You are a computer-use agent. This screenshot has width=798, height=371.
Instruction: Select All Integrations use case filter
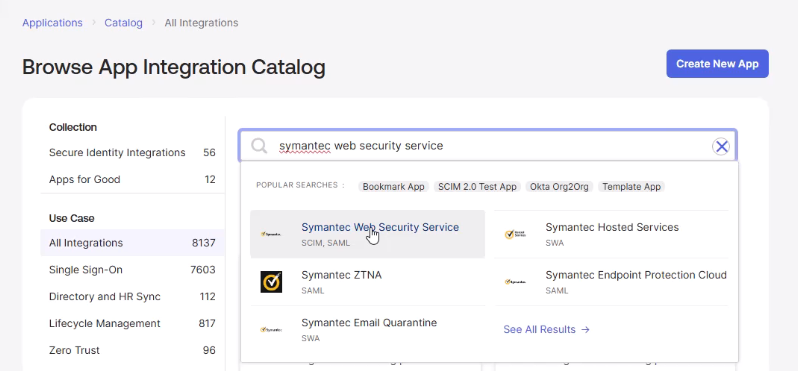(132, 243)
